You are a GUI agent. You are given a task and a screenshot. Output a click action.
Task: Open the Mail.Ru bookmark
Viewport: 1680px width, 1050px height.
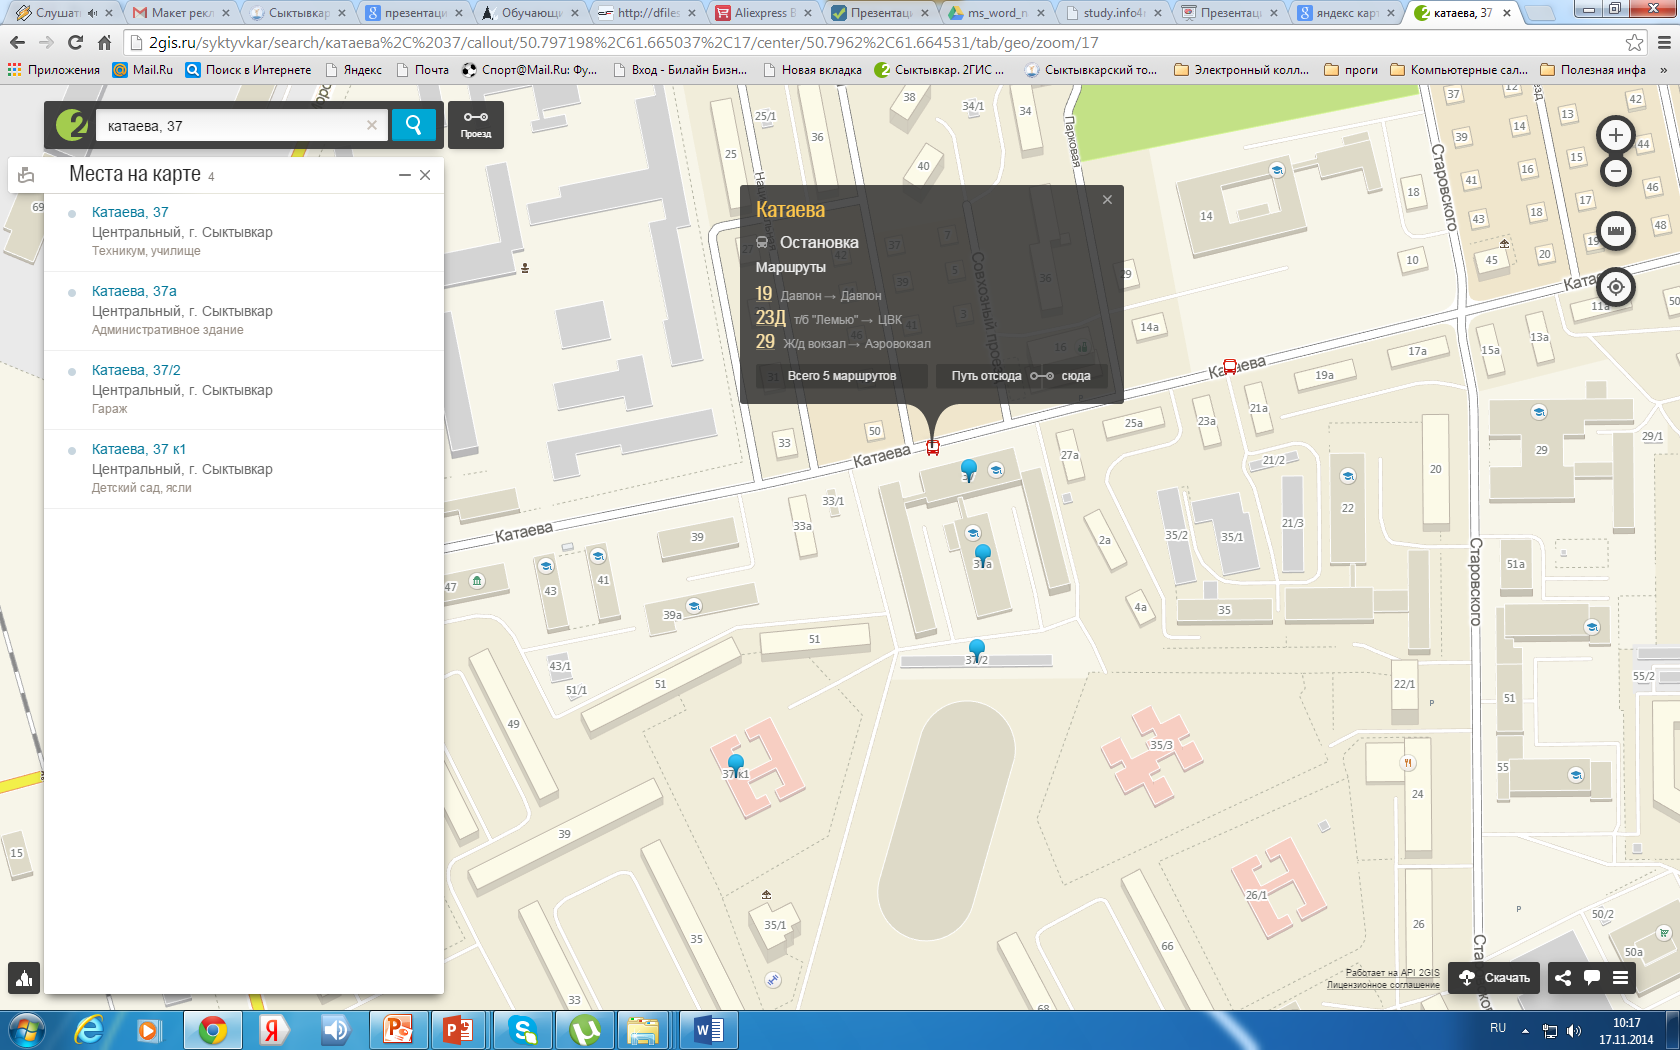click(x=142, y=70)
